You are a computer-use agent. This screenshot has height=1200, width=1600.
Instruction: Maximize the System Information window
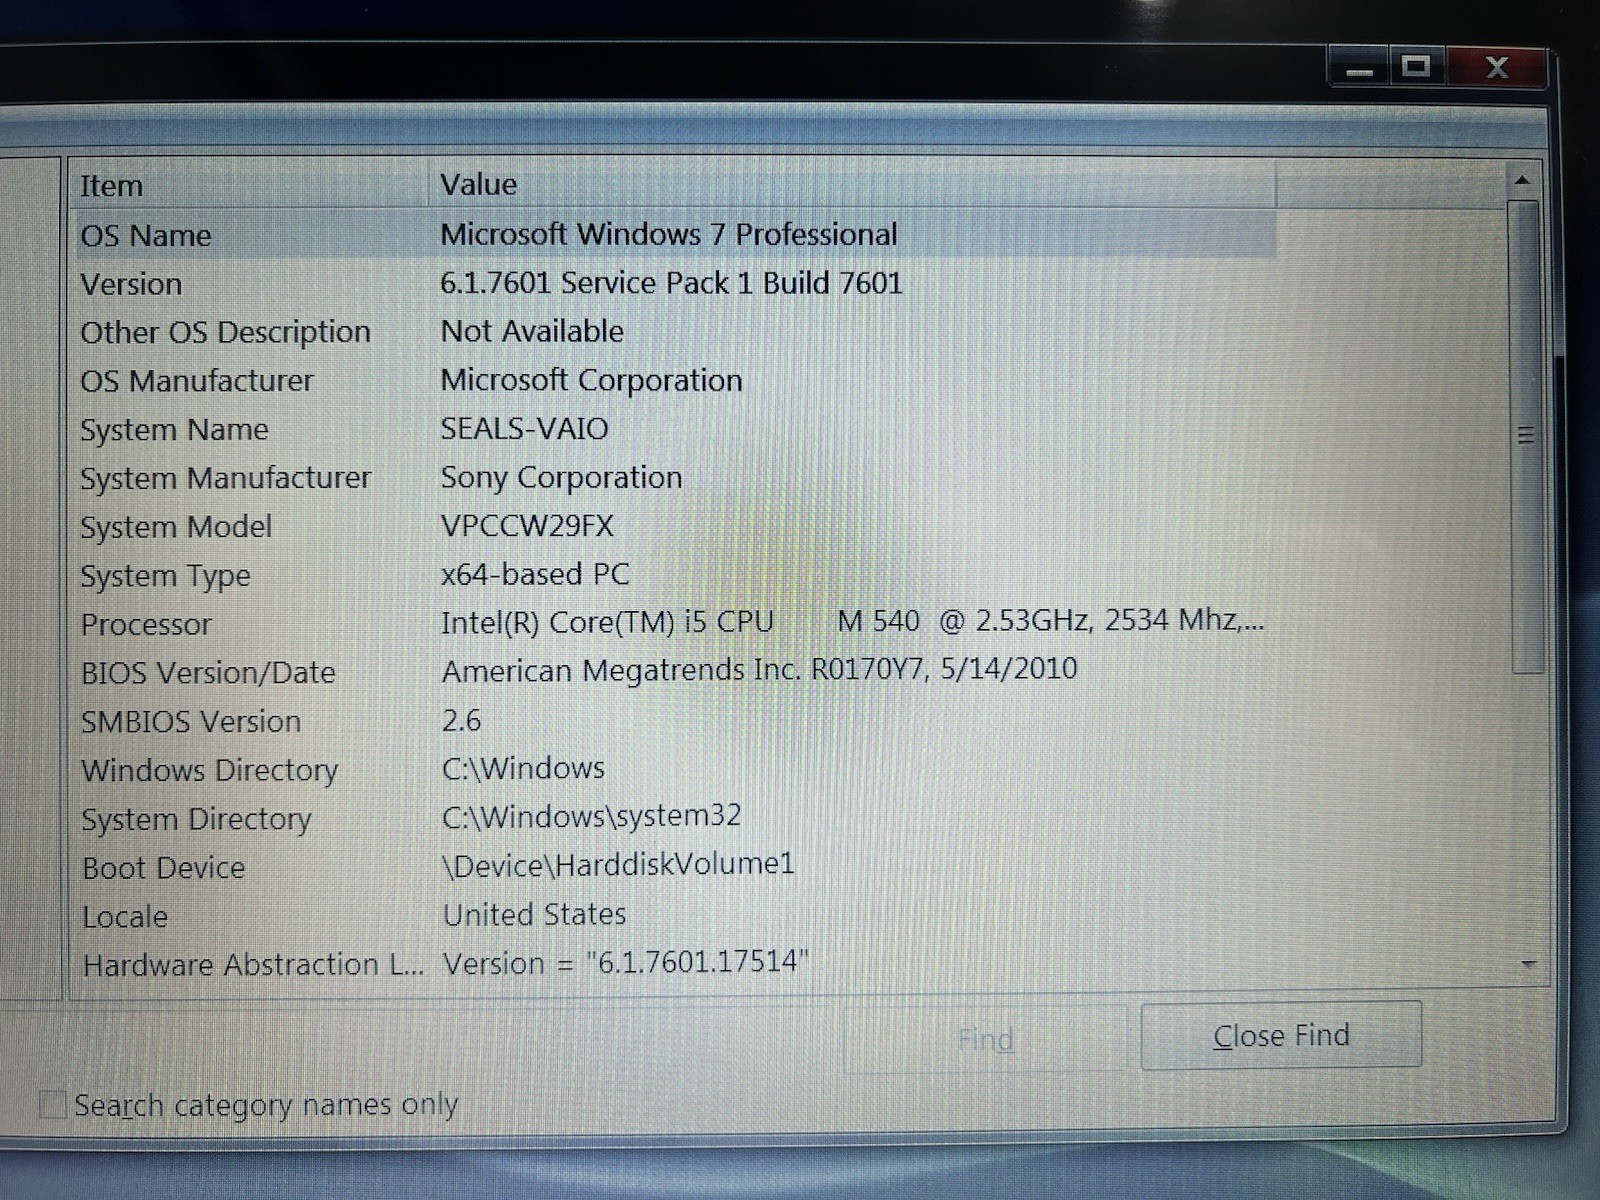point(1415,67)
